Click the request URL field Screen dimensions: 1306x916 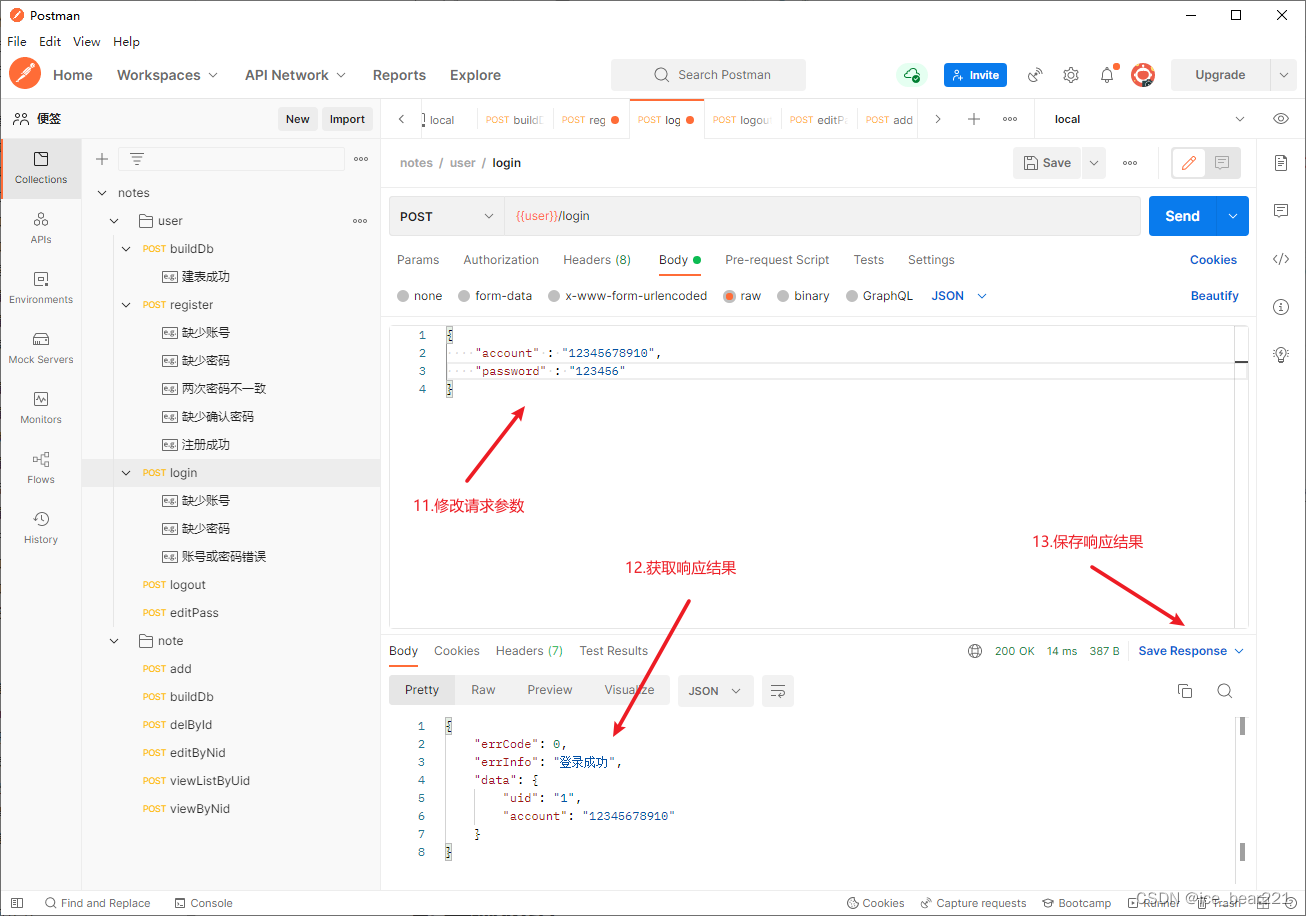pos(822,216)
